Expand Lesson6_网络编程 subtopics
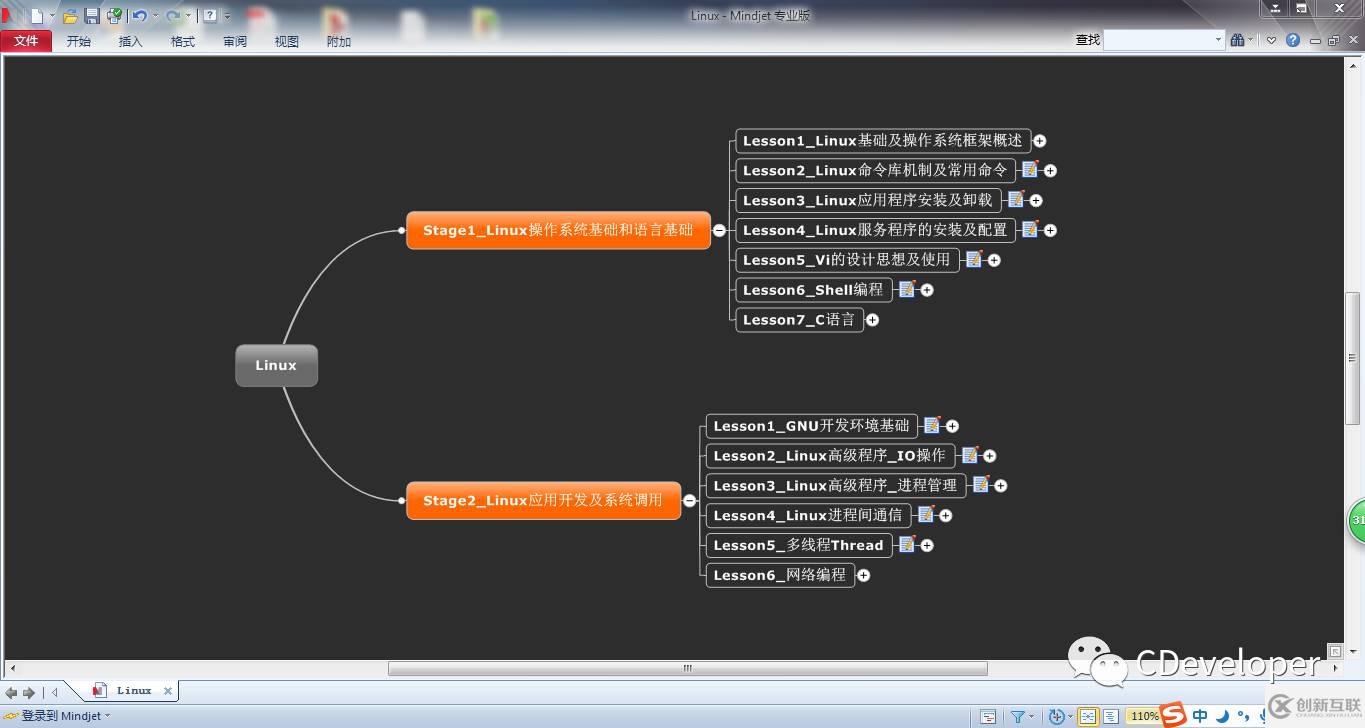 pyautogui.click(x=863, y=575)
